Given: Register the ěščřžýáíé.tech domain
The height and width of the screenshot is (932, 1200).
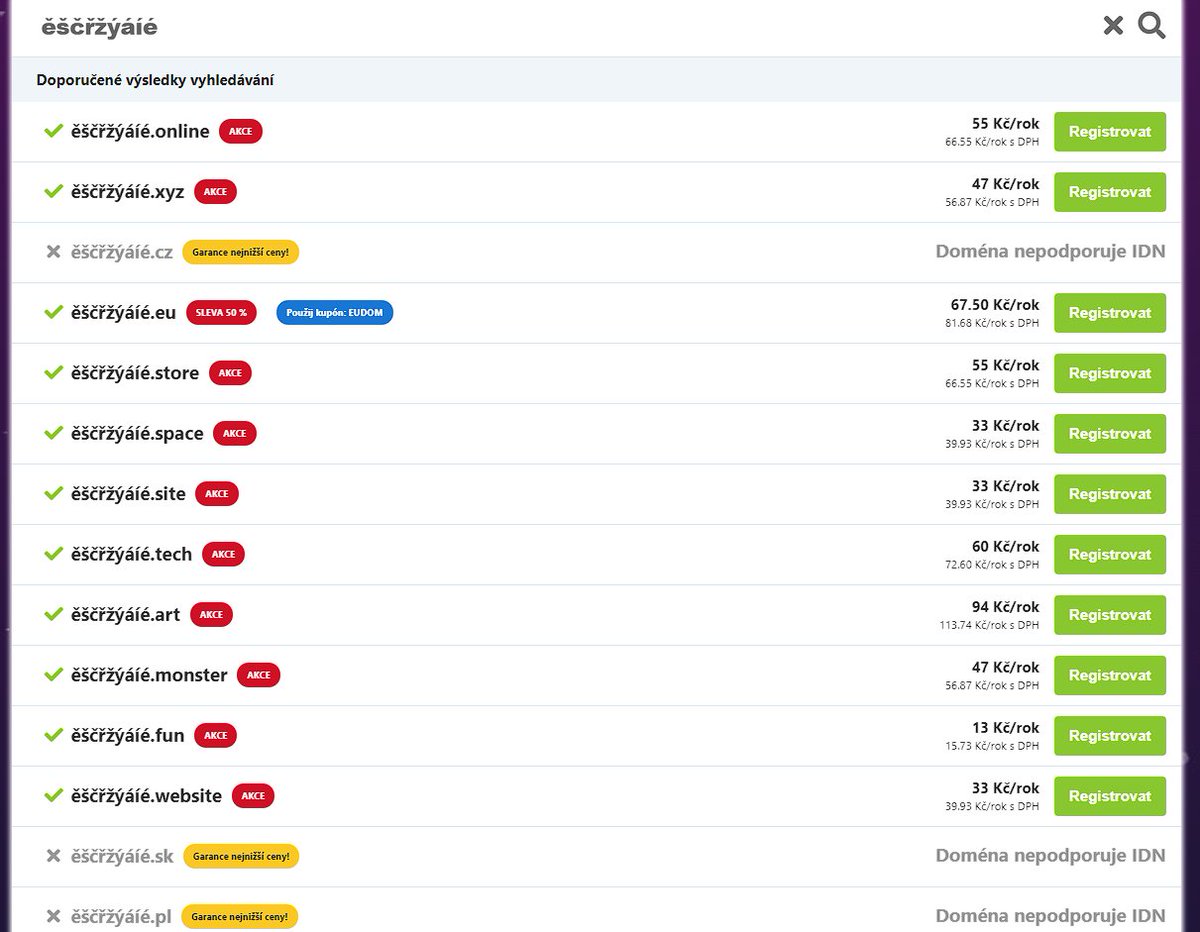Looking at the screenshot, I should click(1110, 554).
